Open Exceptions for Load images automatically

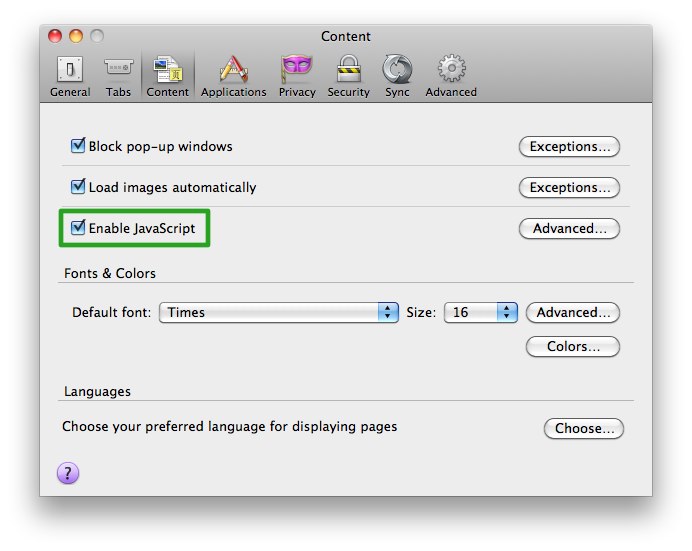[x=569, y=187]
